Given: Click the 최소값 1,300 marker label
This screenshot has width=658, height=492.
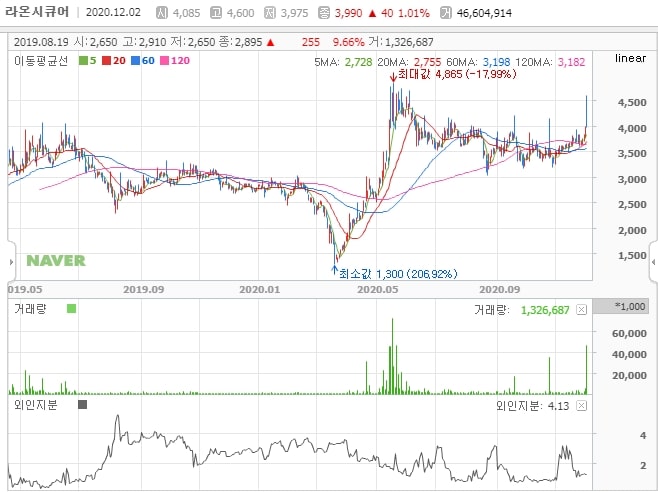Looking at the screenshot, I should coord(398,274).
